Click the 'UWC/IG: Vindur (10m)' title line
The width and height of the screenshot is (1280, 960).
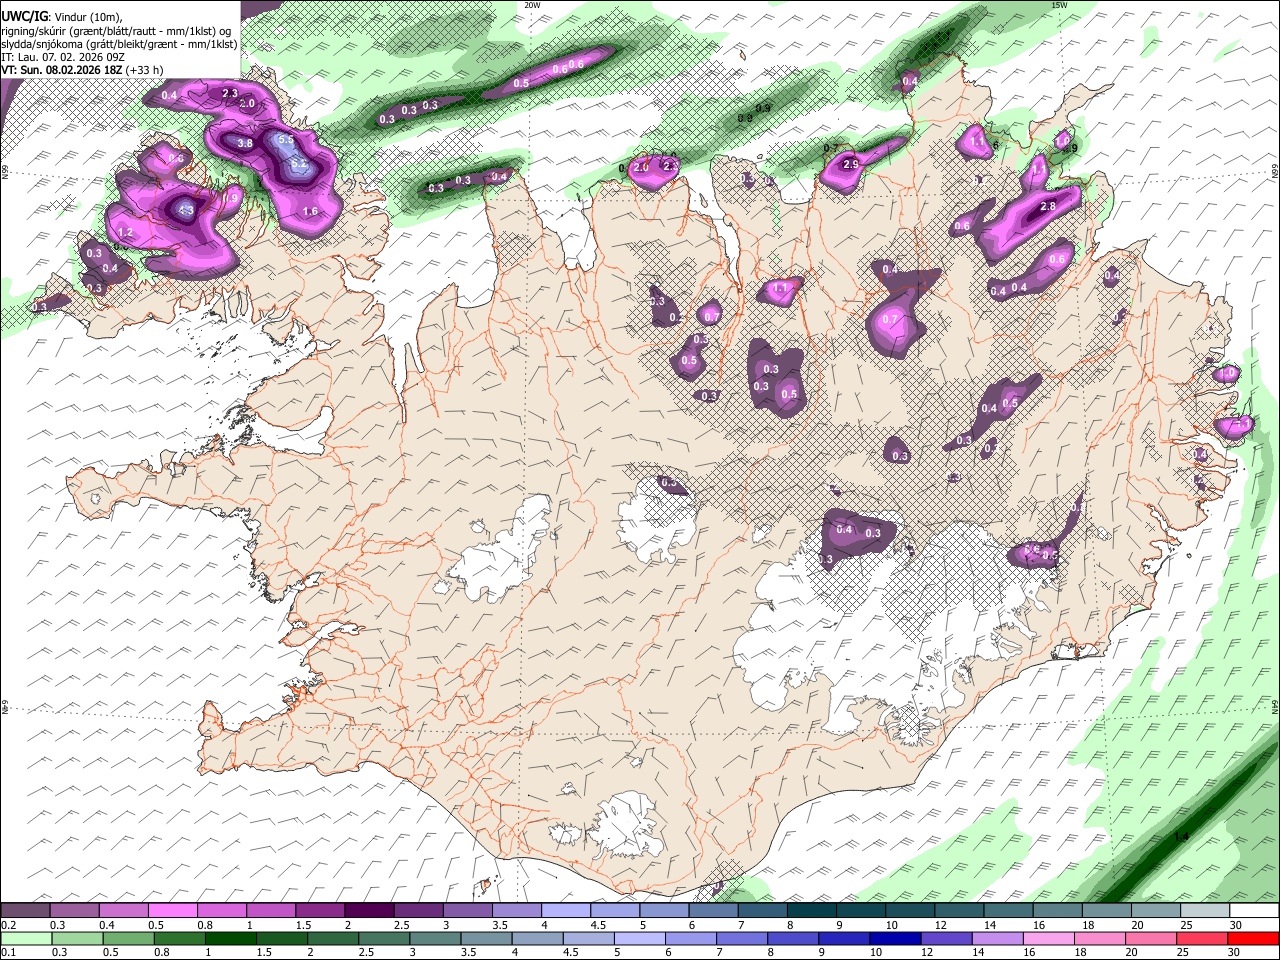click(x=61, y=16)
